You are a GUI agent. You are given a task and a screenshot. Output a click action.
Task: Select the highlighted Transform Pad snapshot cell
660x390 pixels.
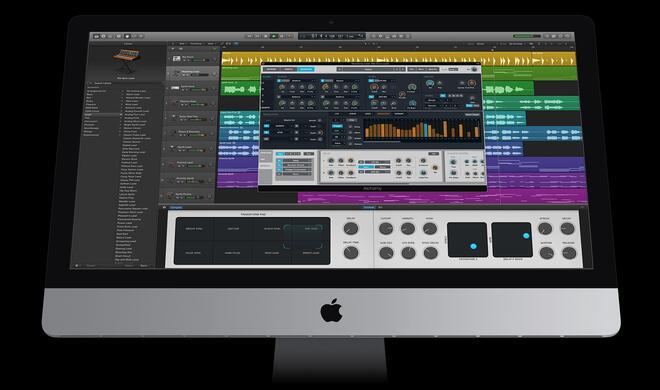pyautogui.click(x=311, y=229)
